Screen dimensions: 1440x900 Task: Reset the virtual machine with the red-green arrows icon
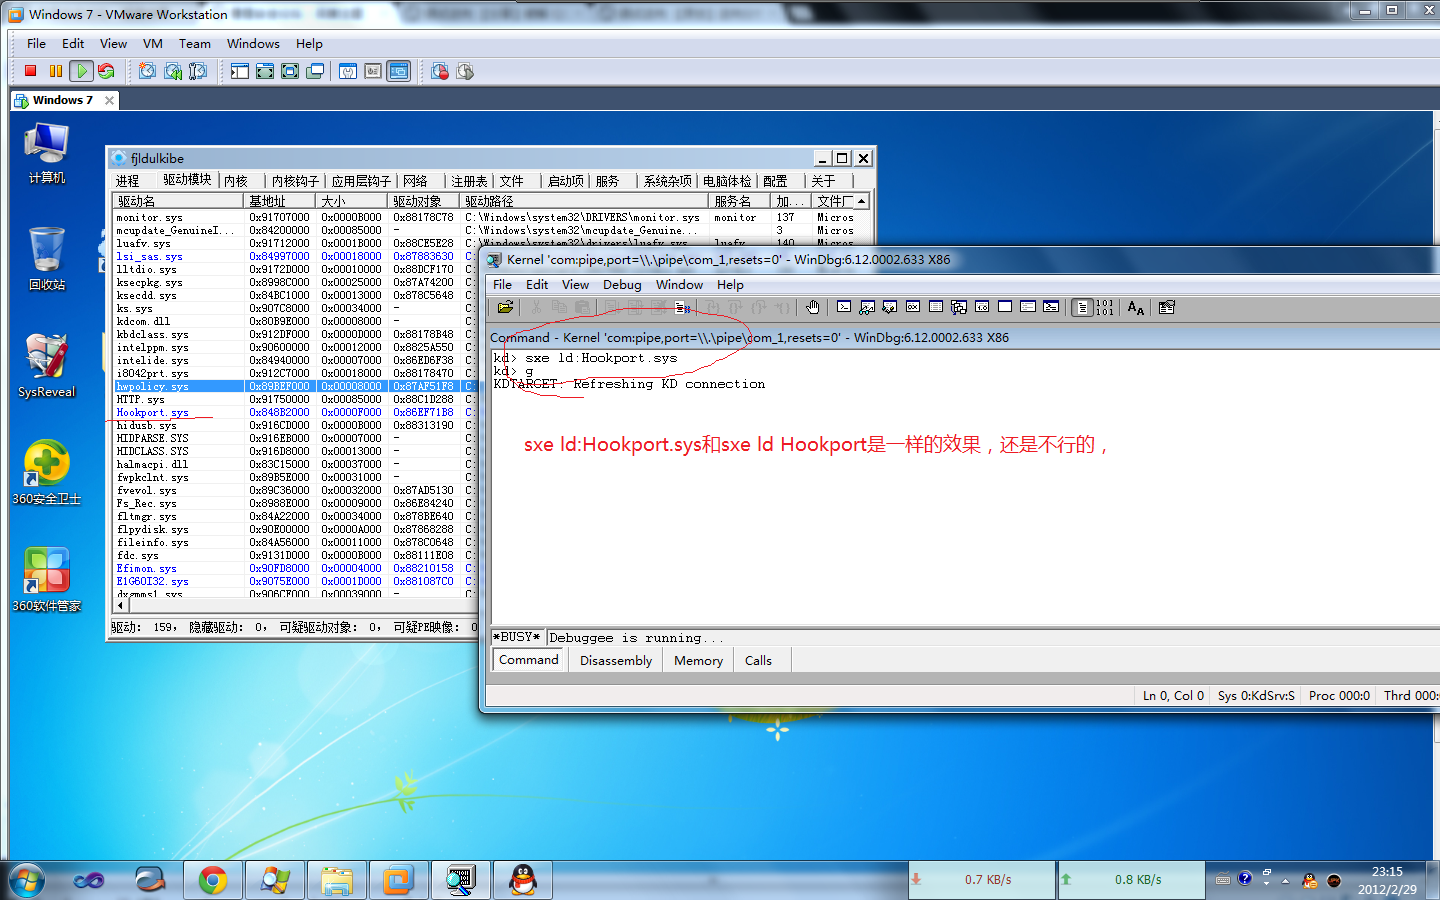coord(106,71)
